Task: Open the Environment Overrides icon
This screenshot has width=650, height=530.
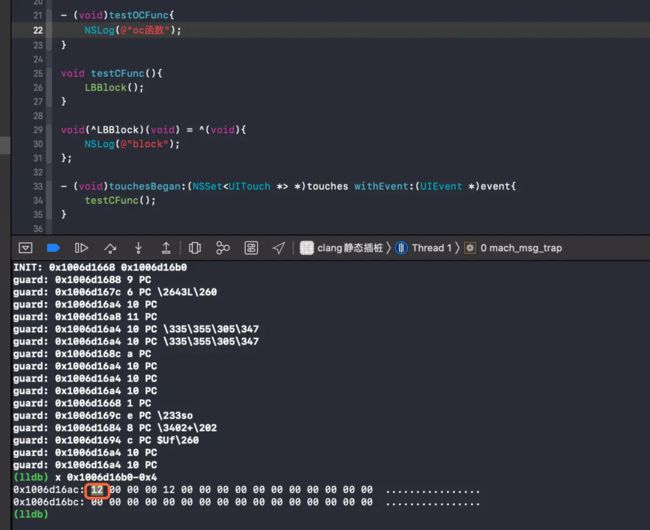Action: click(x=251, y=248)
